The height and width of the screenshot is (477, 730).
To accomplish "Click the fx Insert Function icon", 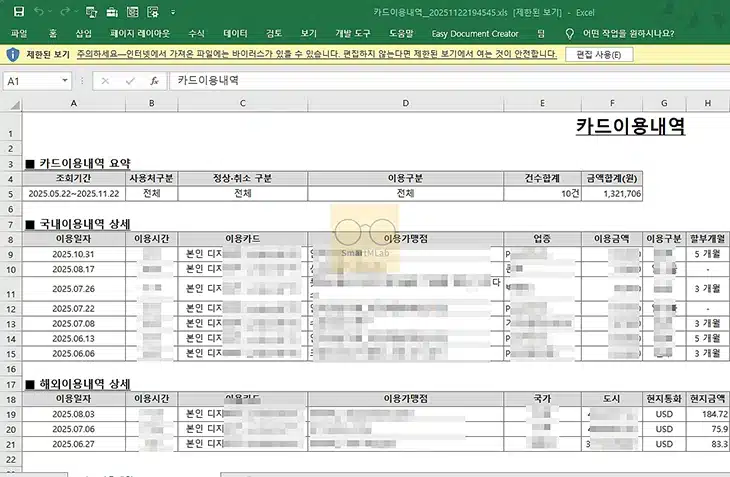I will (x=155, y=81).
